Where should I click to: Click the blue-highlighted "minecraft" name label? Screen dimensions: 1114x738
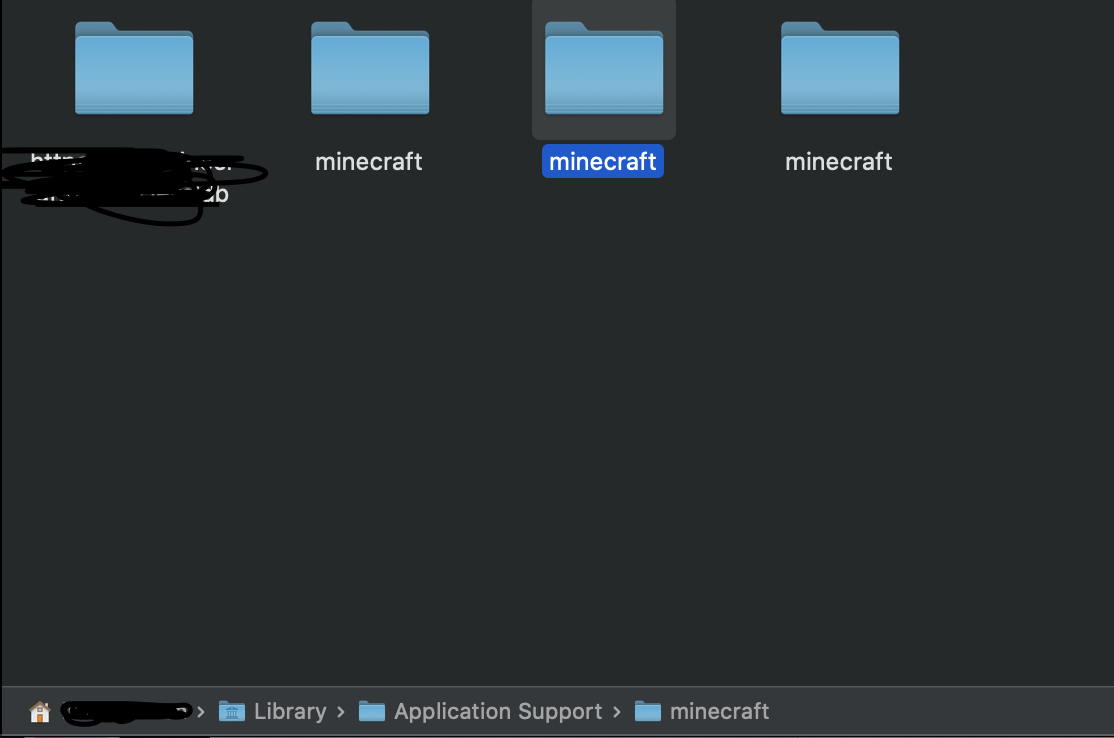click(602, 161)
